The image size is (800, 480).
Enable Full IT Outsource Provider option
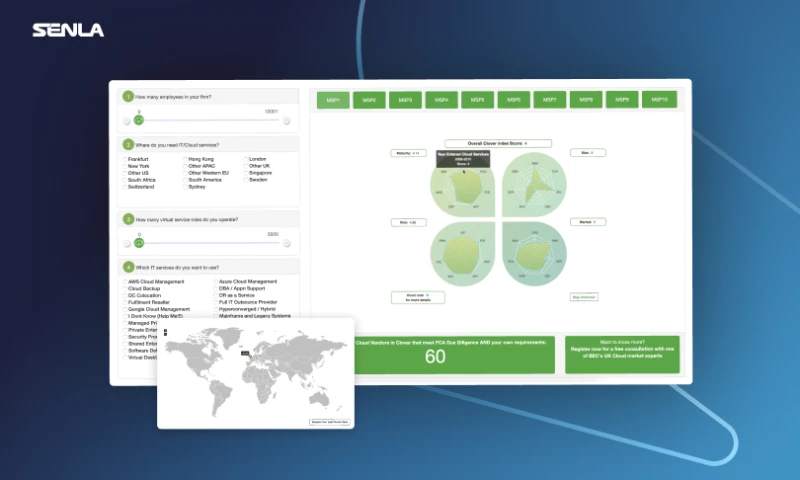215,302
